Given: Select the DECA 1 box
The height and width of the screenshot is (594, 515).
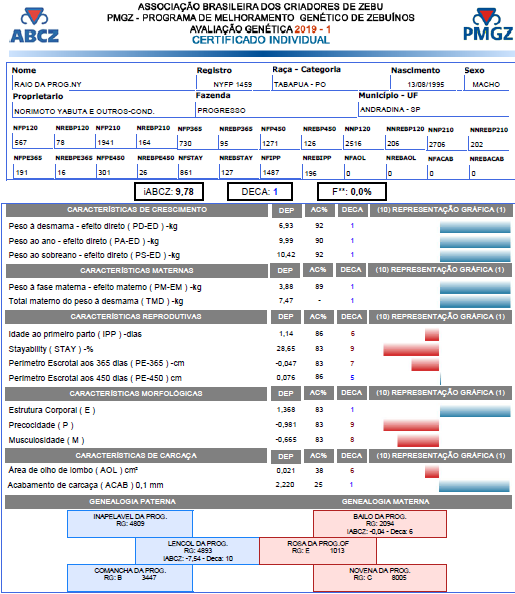Looking at the screenshot, I should (260, 192).
